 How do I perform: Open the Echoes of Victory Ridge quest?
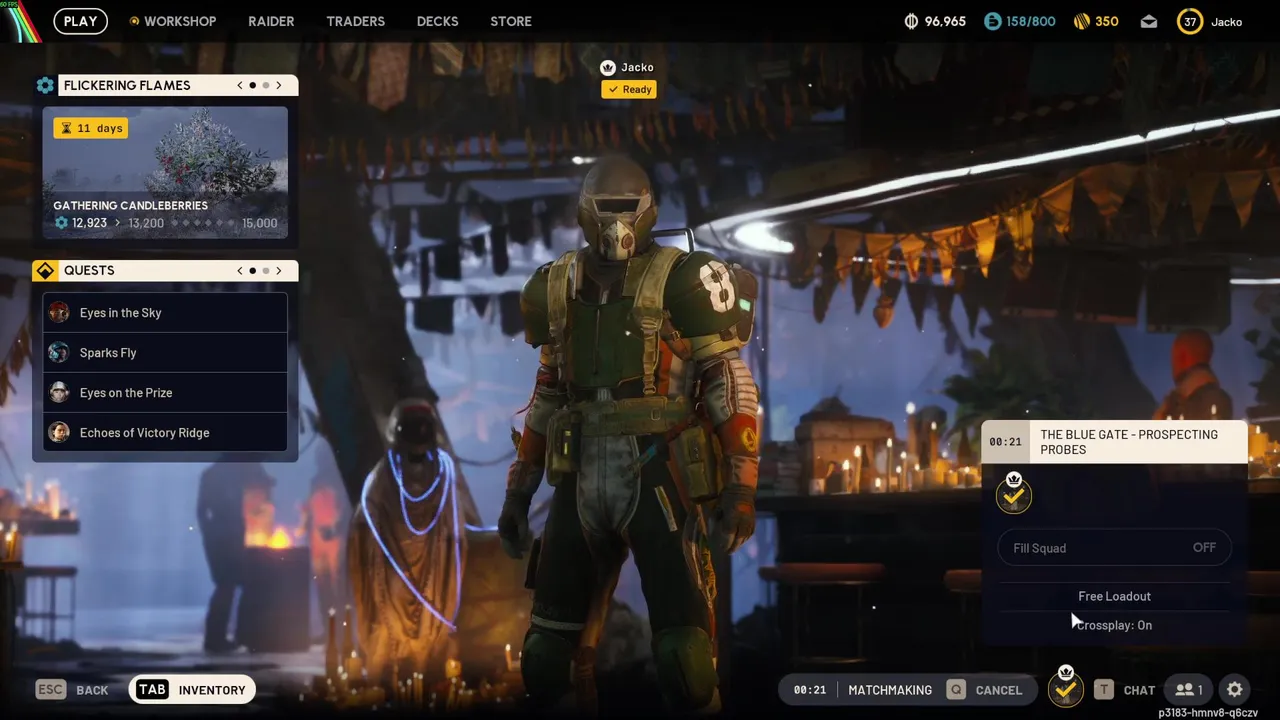[x=165, y=432]
